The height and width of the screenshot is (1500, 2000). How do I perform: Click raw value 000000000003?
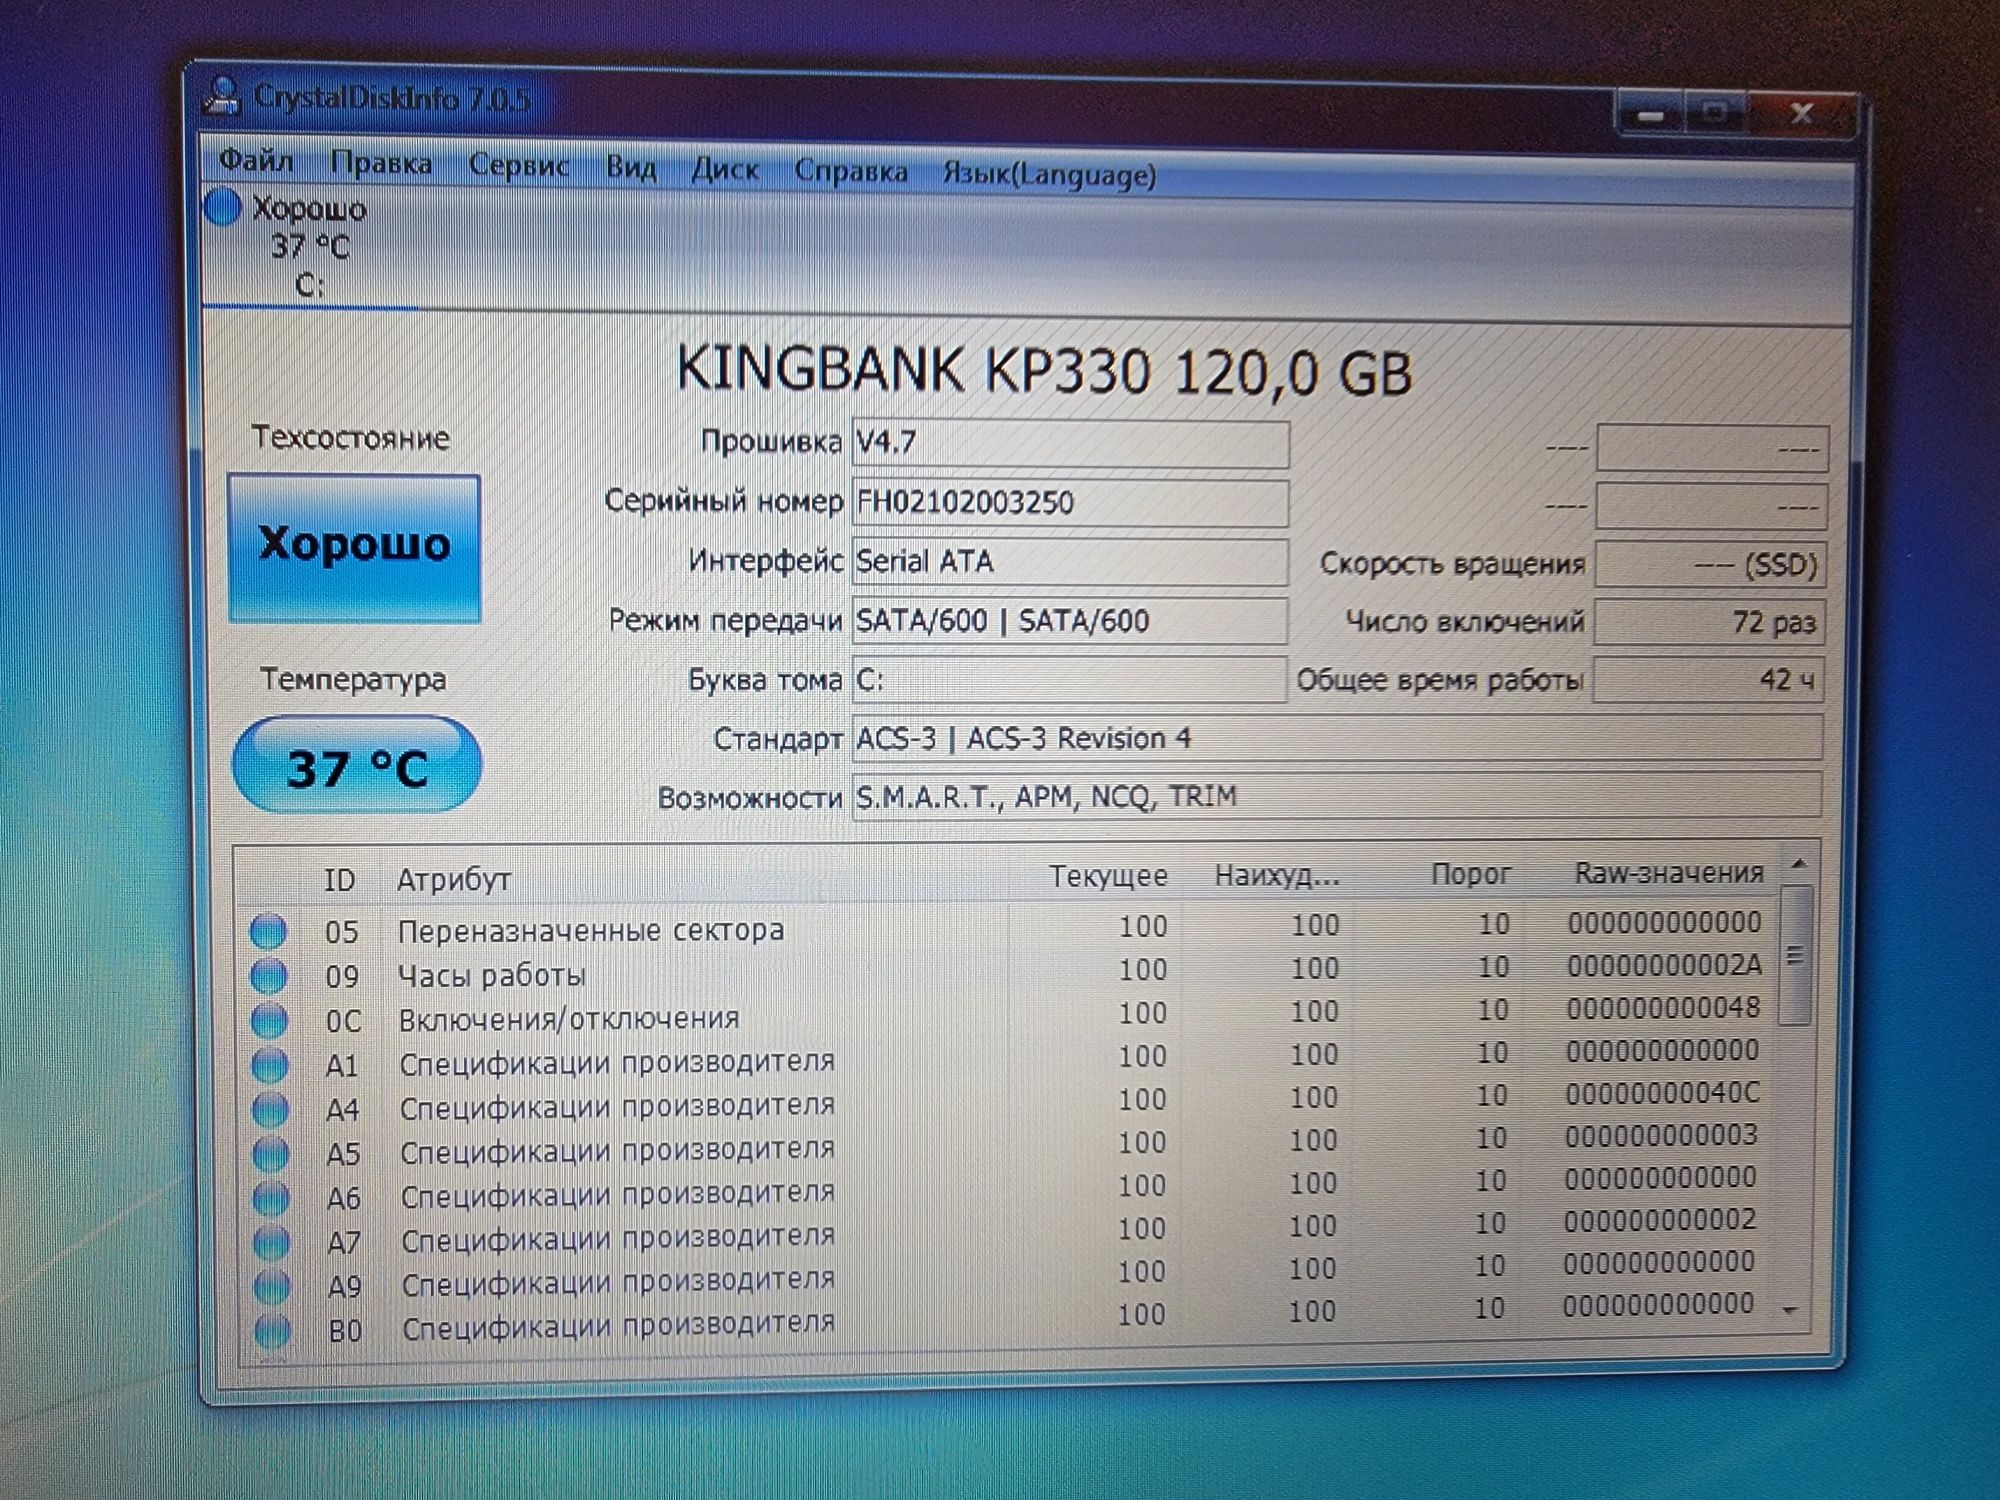(1661, 1136)
